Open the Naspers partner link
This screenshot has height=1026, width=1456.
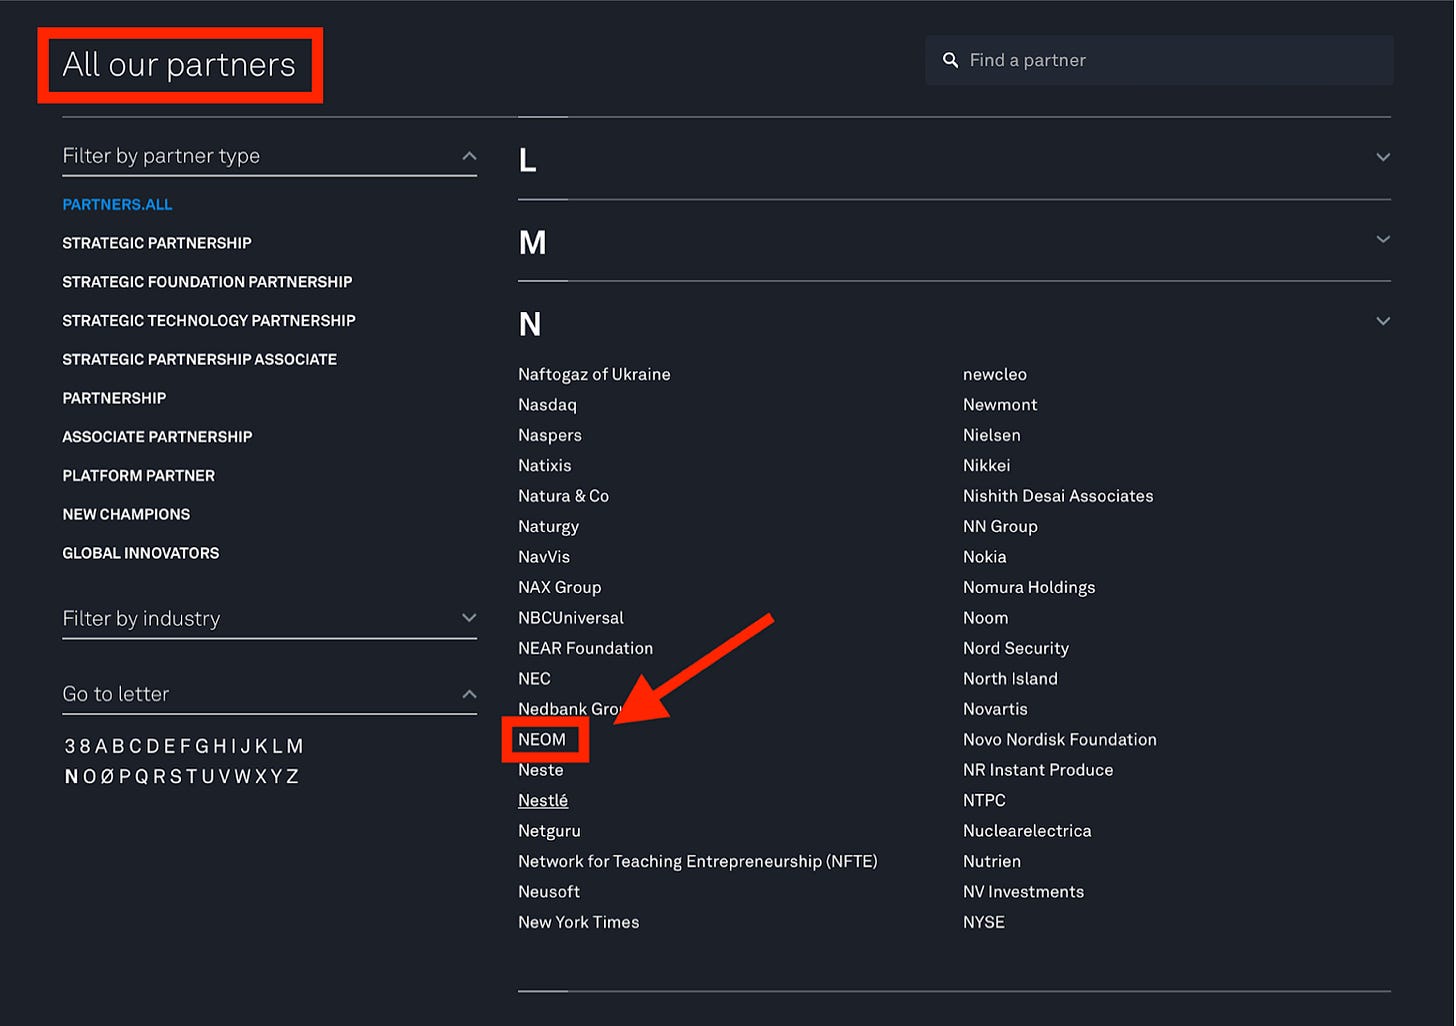(550, 435)
